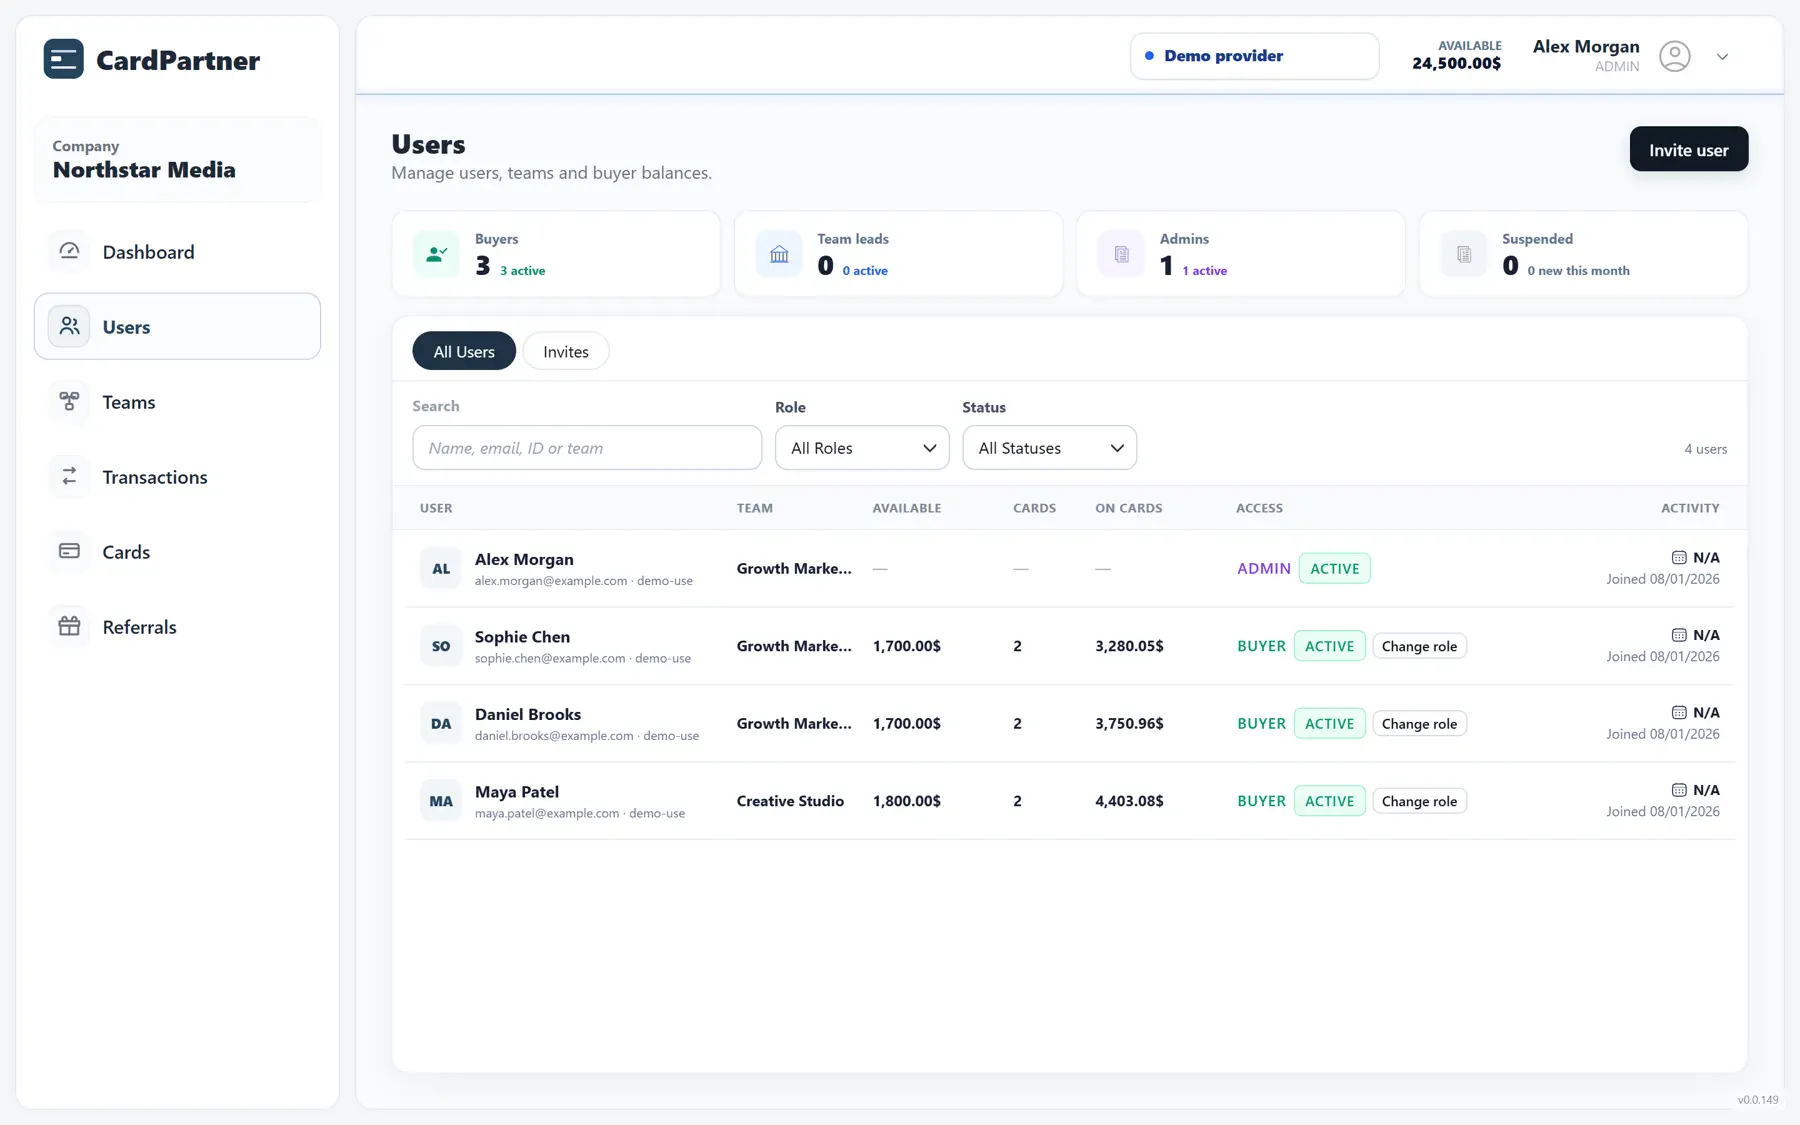Select the Users people icon in sidebar
The image size is (1800, 1125).
pyautogui.click(x=69, y=326)
